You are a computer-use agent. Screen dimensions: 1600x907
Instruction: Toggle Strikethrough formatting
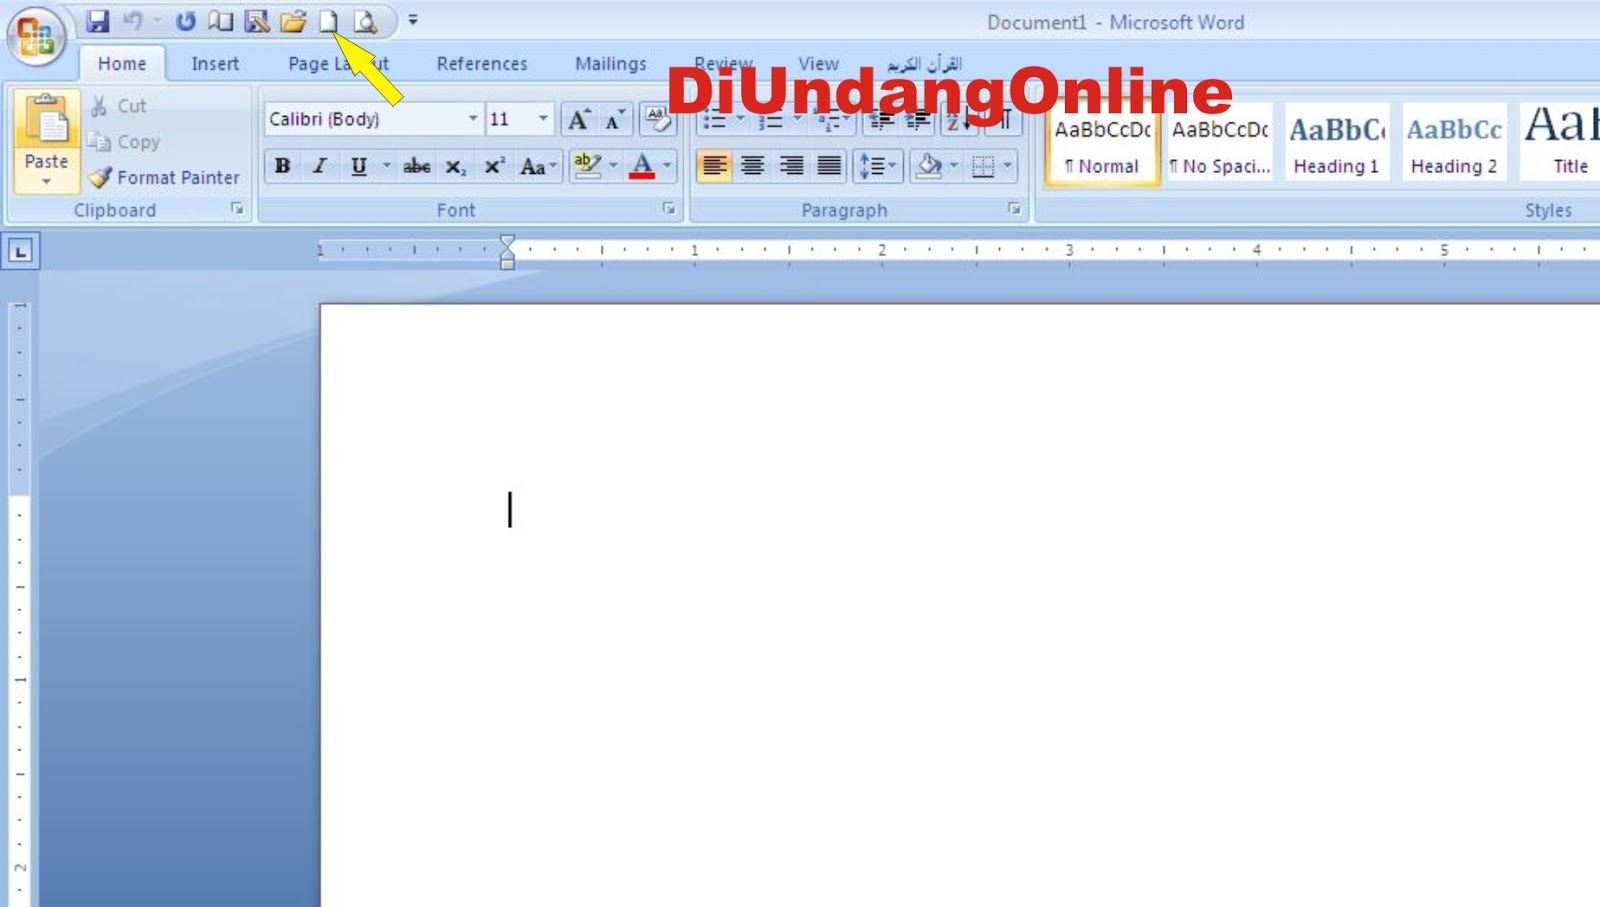point(416,166)
